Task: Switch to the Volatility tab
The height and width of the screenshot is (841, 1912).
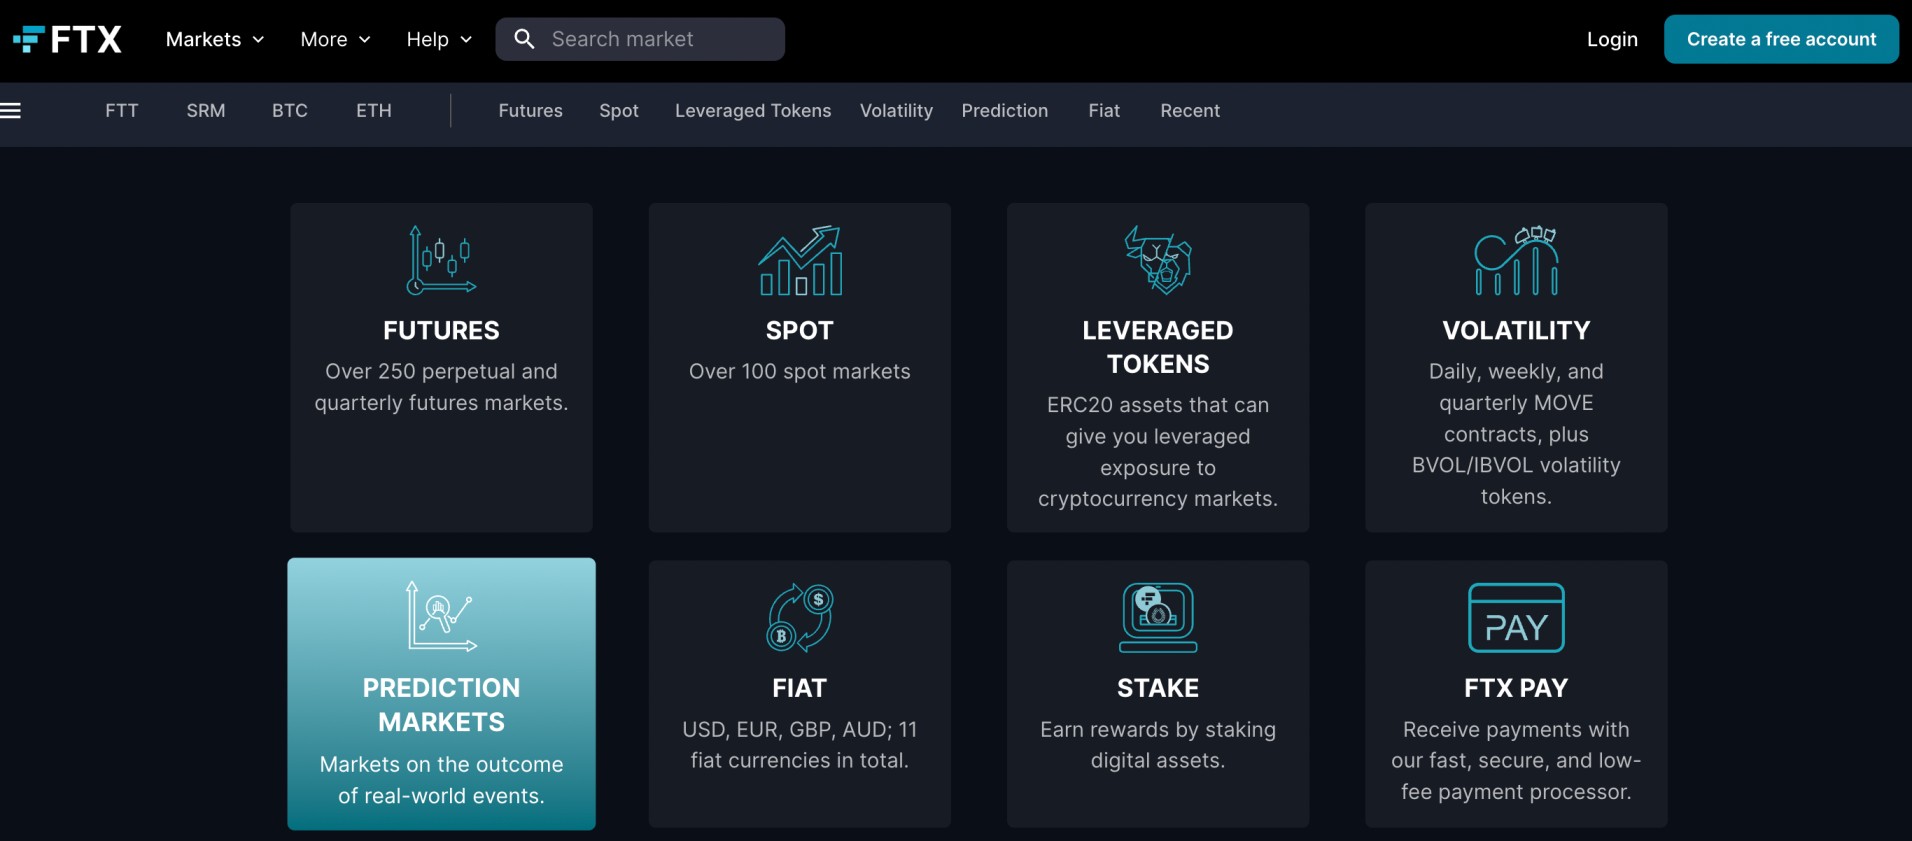Action: pyautogui.click(x=897, y=111)
